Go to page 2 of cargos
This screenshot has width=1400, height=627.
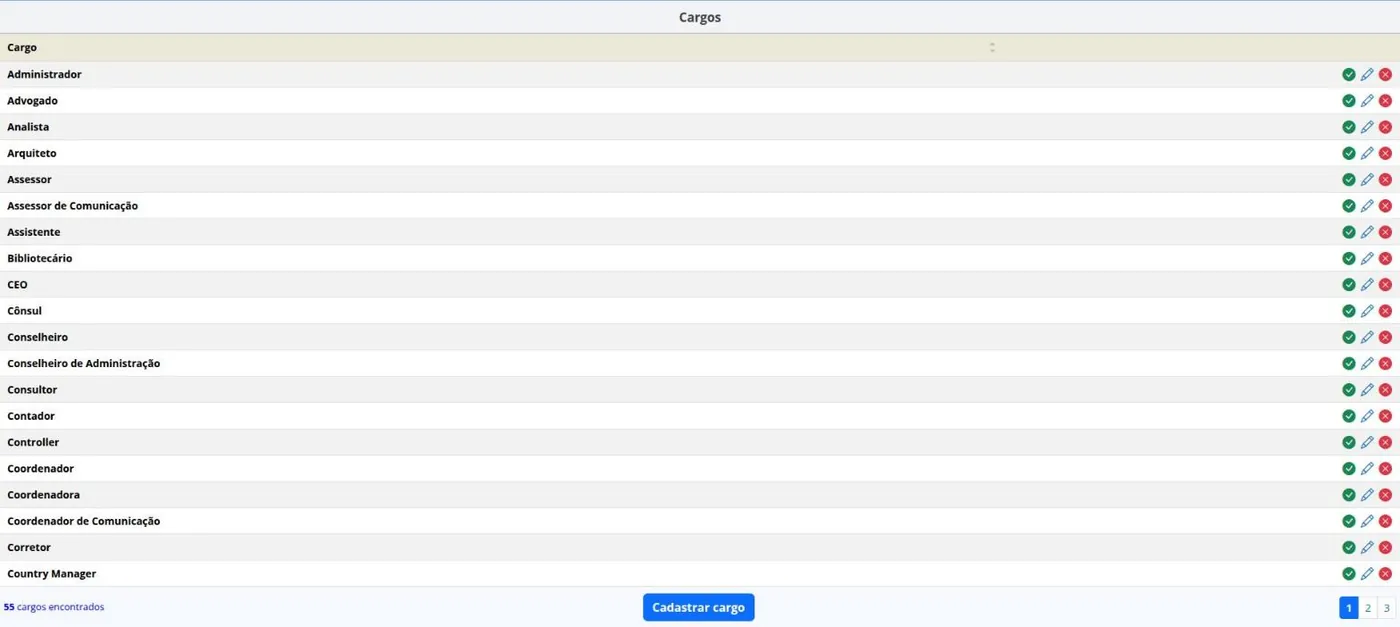pos(1368,608)
